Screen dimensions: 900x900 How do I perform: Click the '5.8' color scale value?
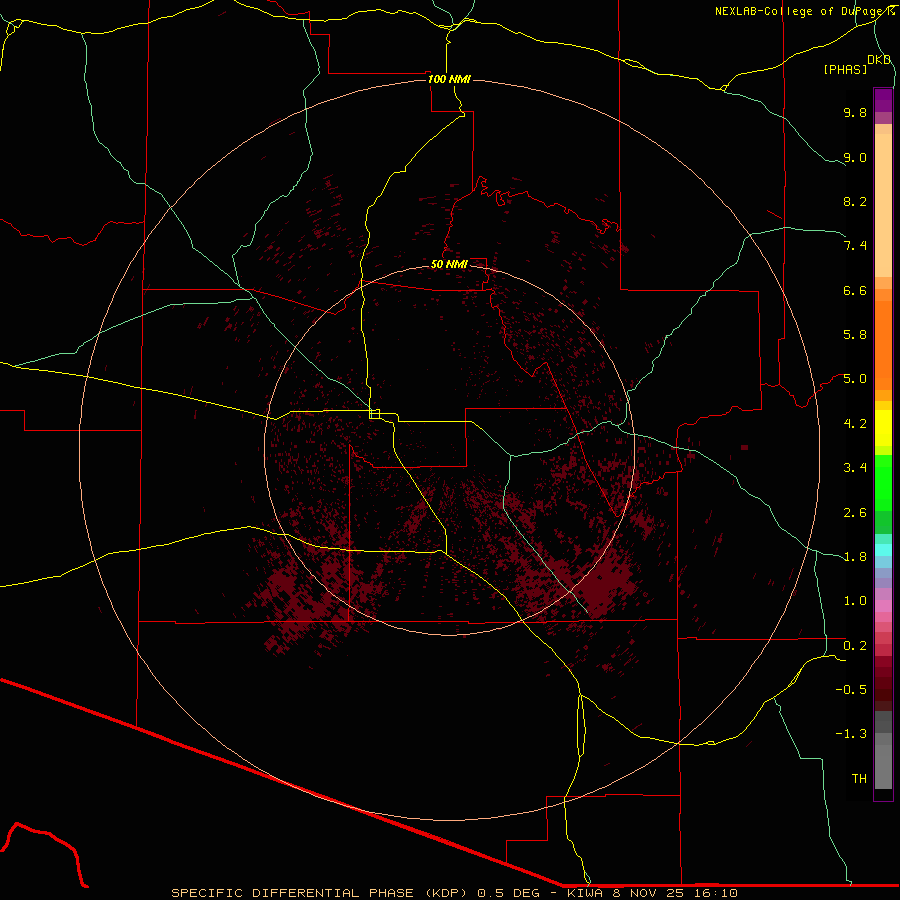[855, 335]
